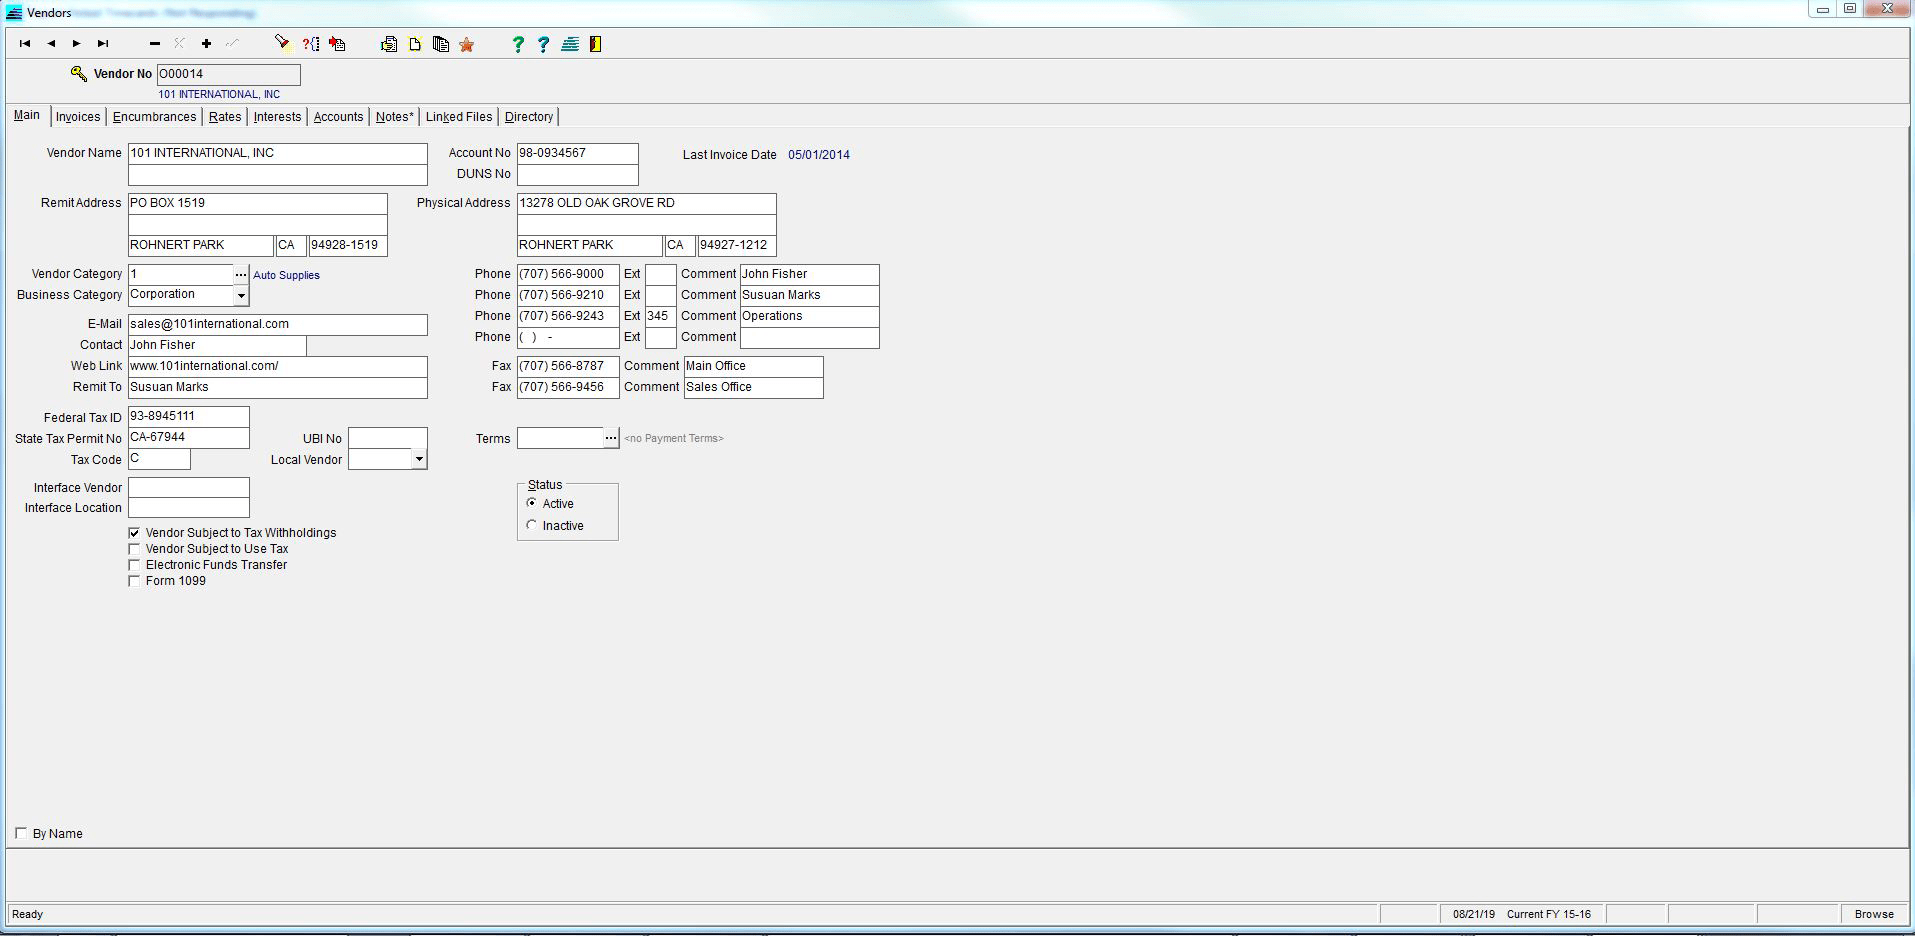Click the Vendor No input field

[x=228, y=74]
